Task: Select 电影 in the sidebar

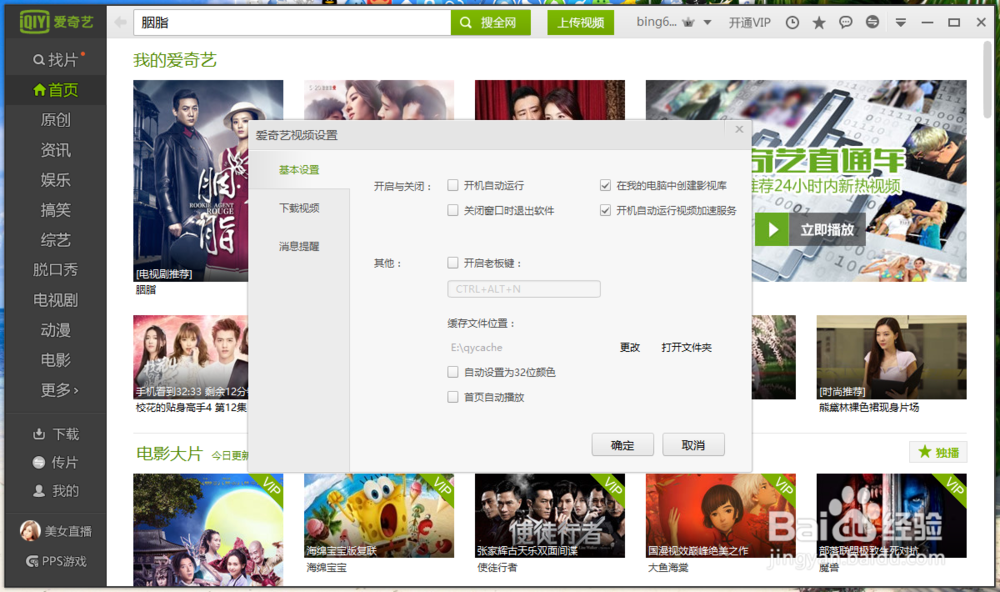Action: coord(55,360)
